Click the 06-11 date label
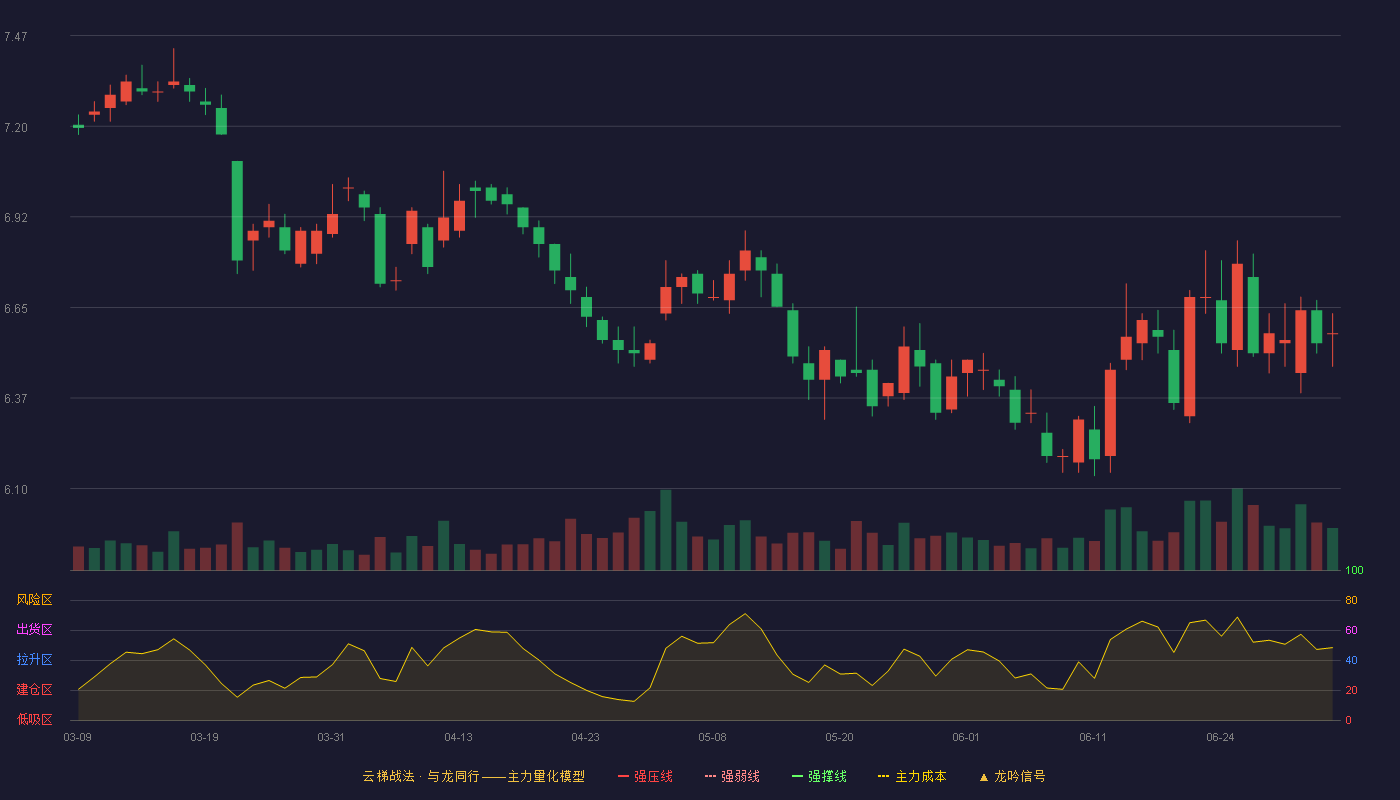 [1094, 737]
